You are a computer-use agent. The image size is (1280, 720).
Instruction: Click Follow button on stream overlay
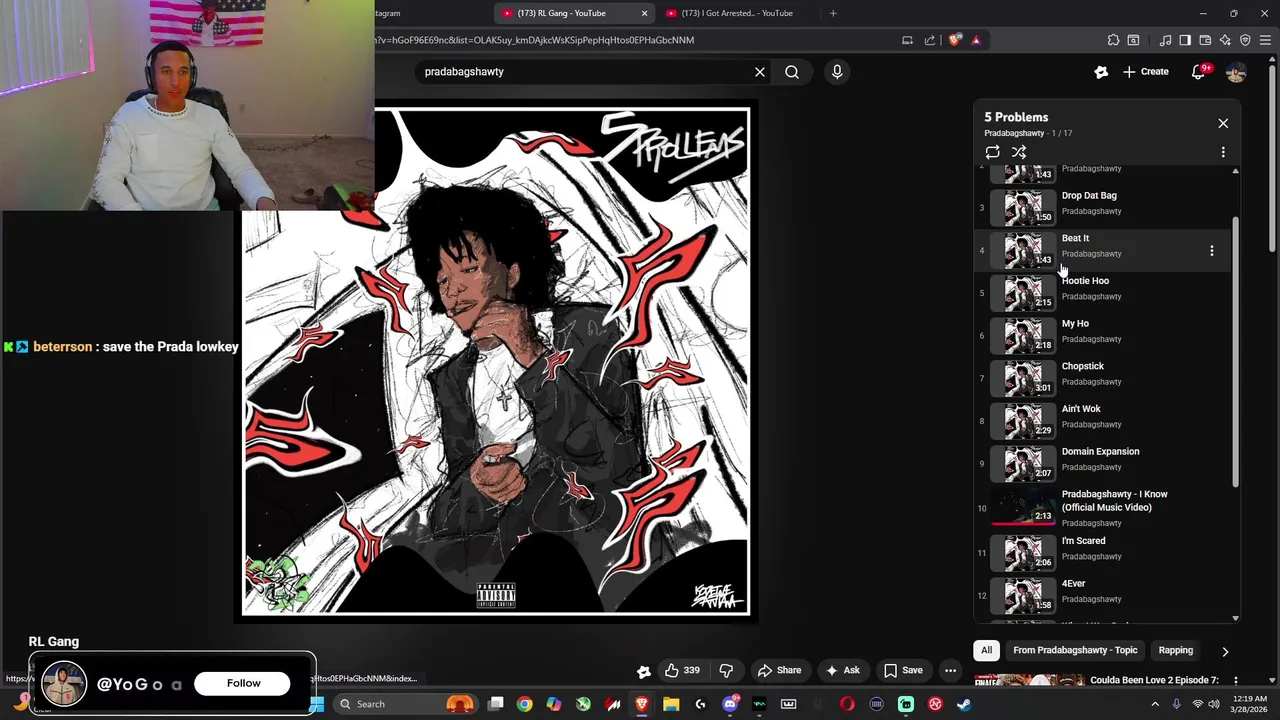pos(243,683)
